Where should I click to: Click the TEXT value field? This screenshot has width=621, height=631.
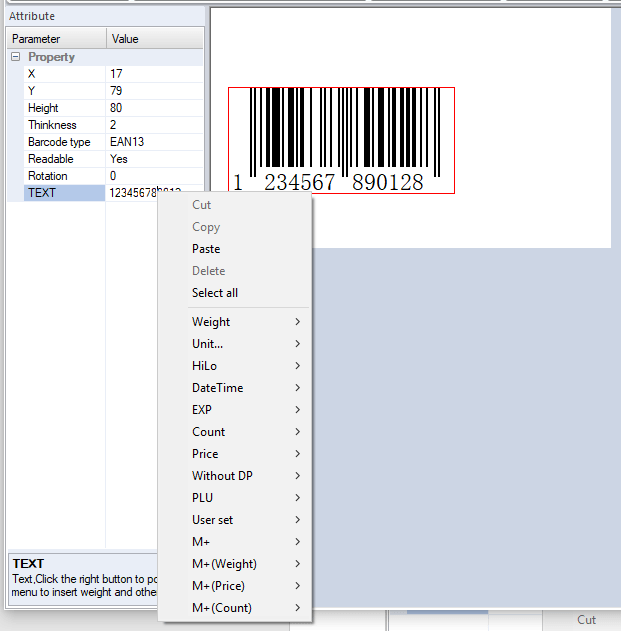[x=132, y=193]
